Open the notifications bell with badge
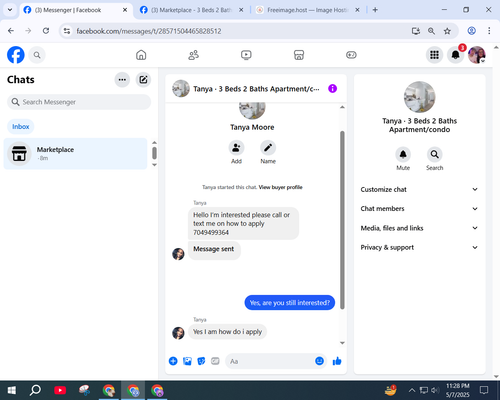 pyautogui.click(x=456, y=55)
